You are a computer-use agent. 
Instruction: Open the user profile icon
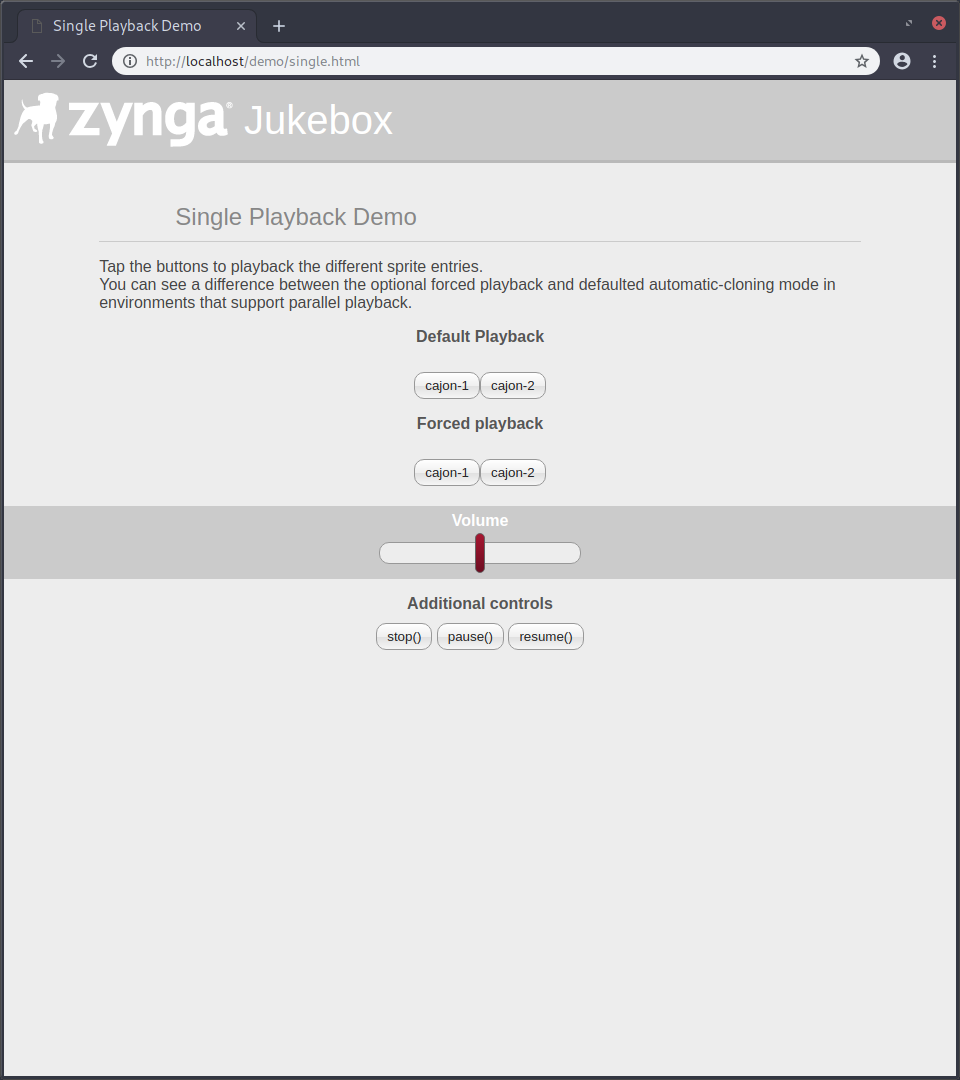[x=902, y=61]
